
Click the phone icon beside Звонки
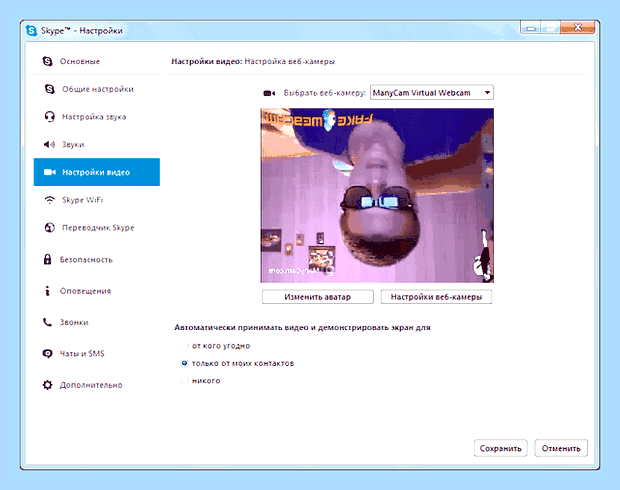tap(47, 322)
